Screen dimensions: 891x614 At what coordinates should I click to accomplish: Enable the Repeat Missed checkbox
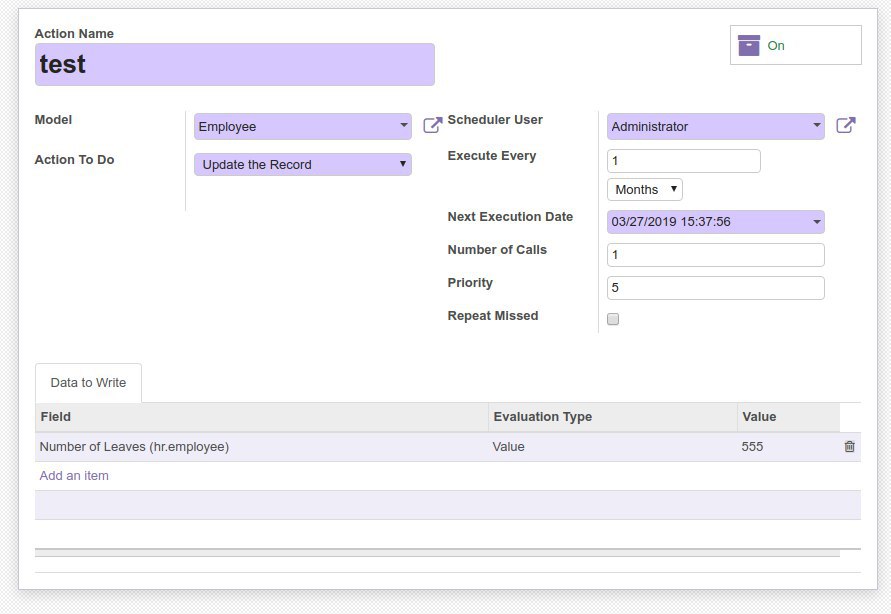pyautogui.click(x=613, y=319)
